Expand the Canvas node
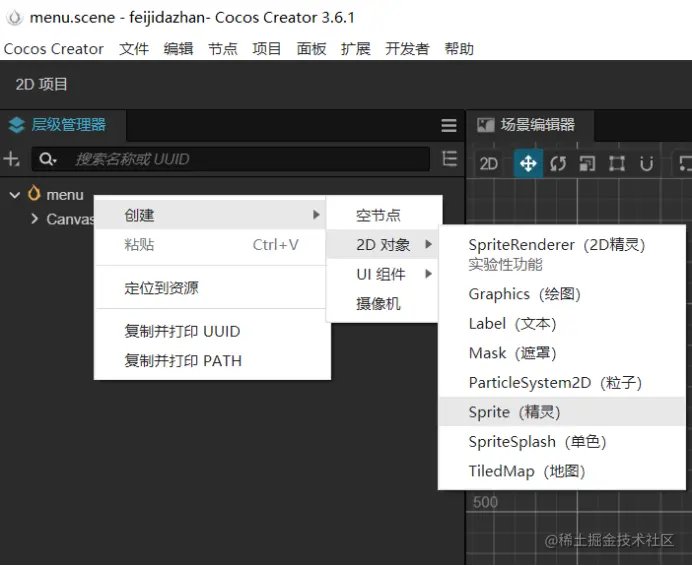Image resolution: width=692 pixels, height=566 pixels. (x=34, y=219)
